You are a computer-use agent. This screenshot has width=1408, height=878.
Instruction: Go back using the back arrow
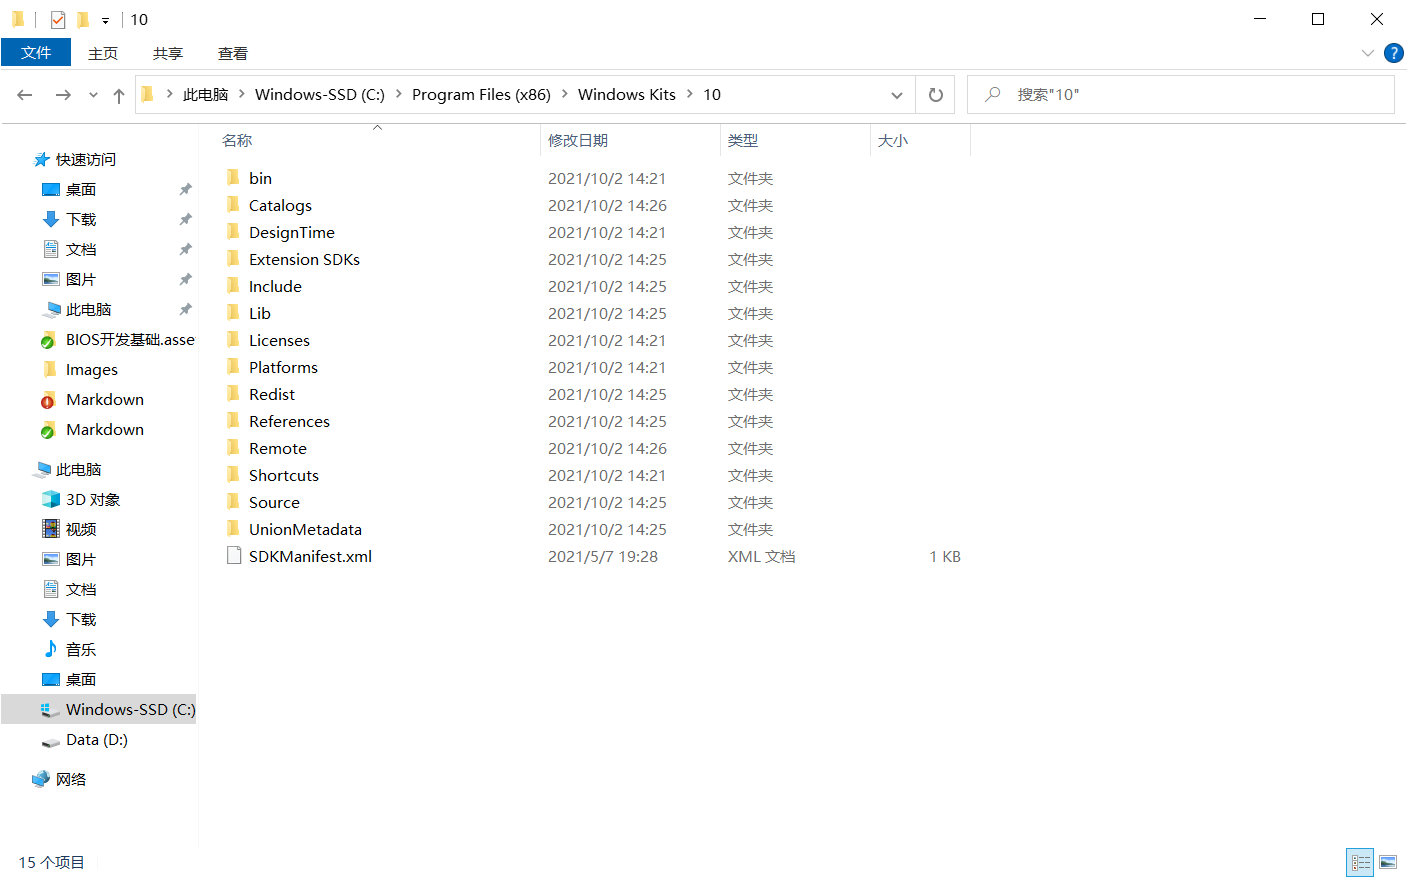pyautogui.click(x=24, y=94)
